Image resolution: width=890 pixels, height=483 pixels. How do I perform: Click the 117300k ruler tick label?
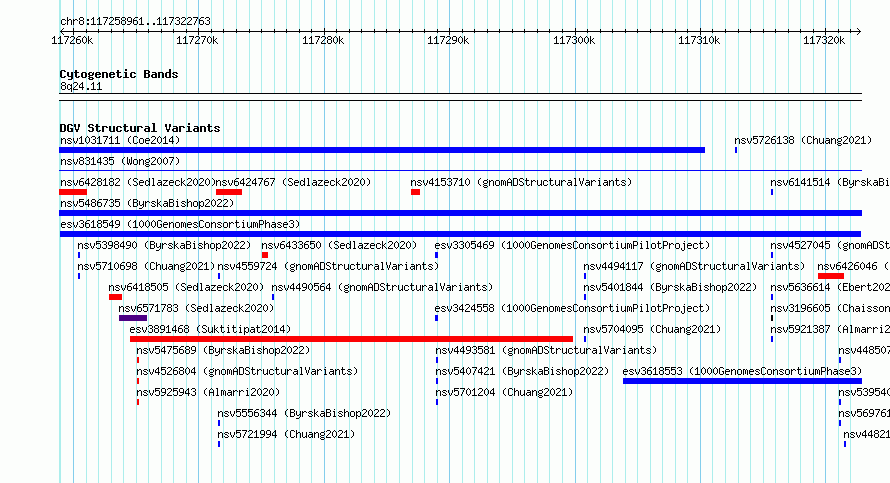(x=574, y=40)
